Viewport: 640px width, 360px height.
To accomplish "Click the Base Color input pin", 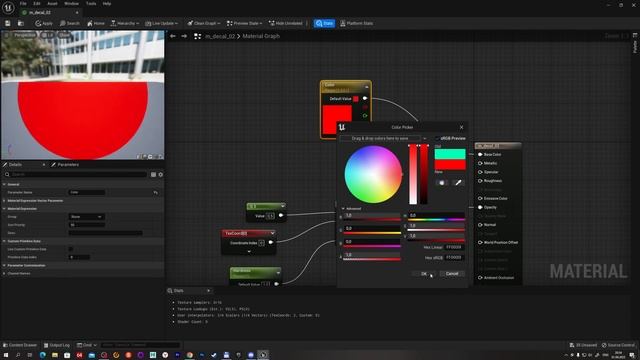I will pyautogui.click(x=480, y=154).
